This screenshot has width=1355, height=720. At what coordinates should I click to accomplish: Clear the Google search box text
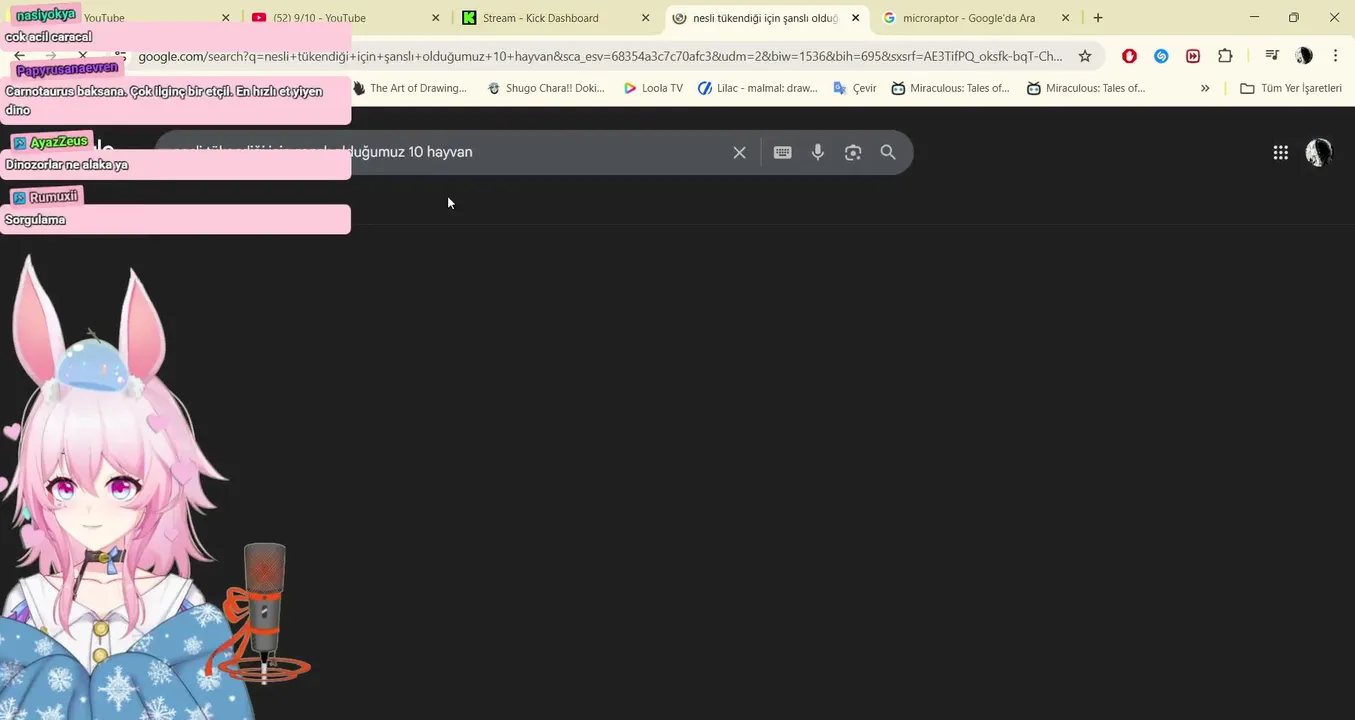[739, 152]
